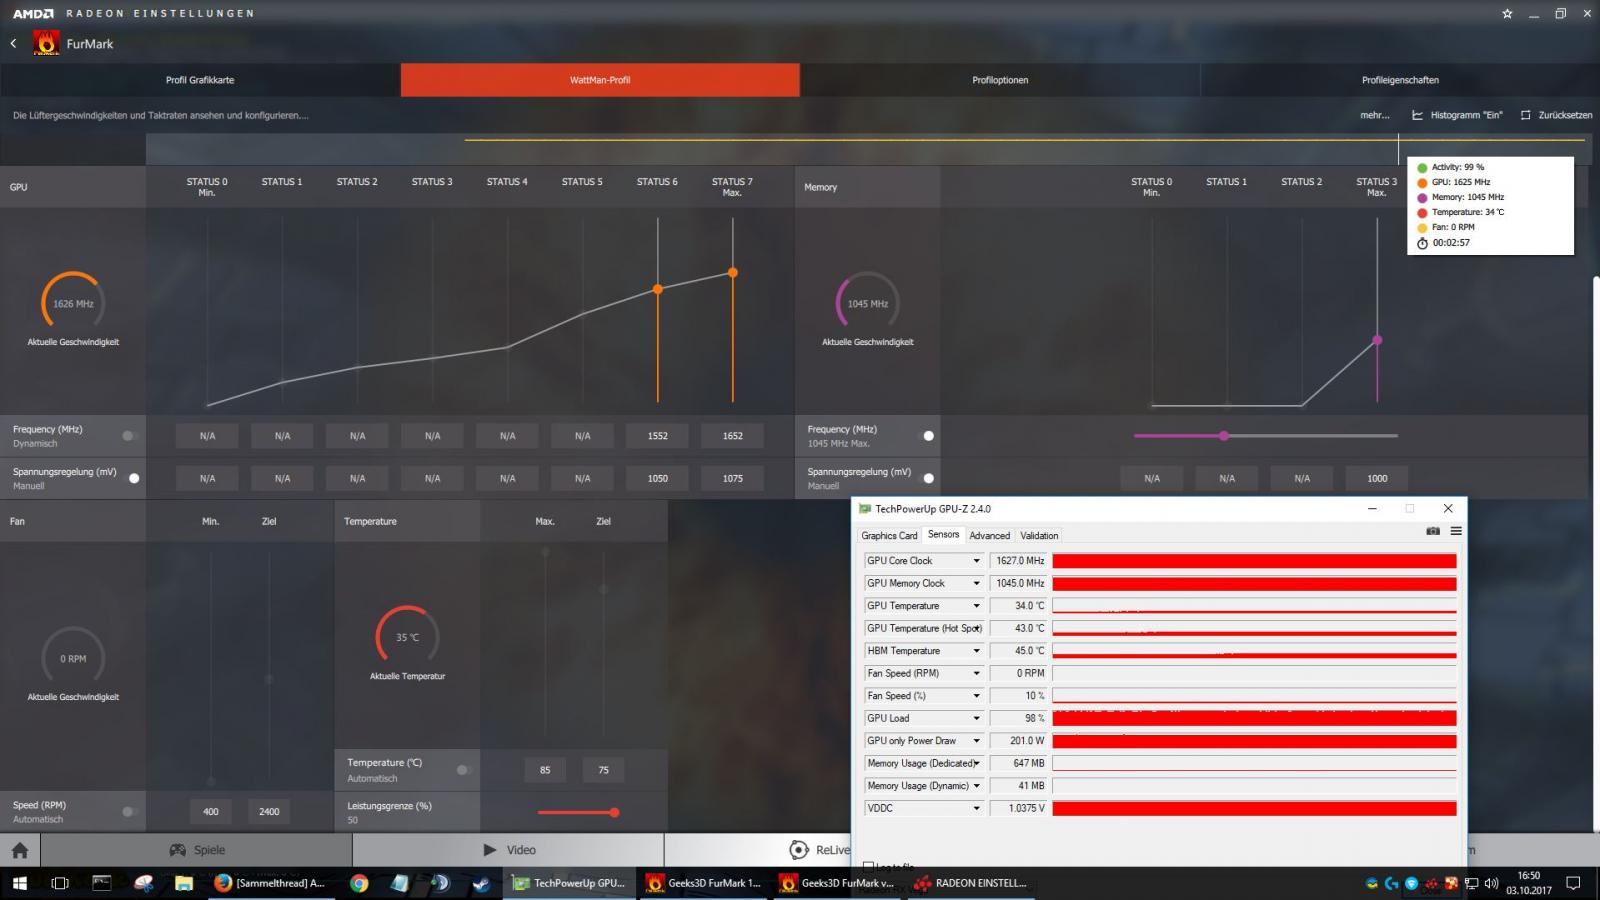Viewport: 1600px width, 900px height.
Task: Switch to Geeks3D FurMark 1... taskbar button
Action: click(703, 883)
